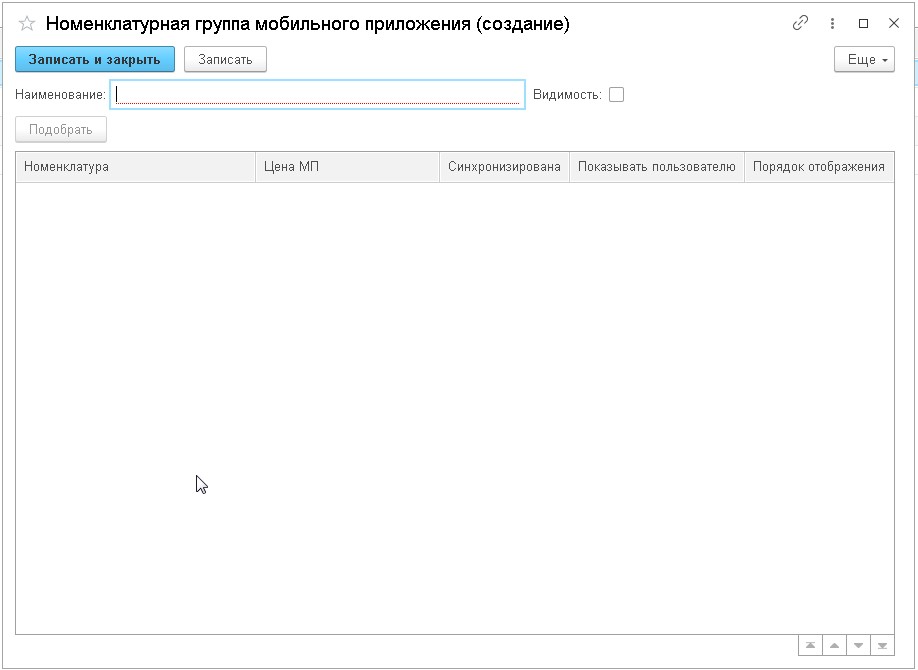918x670 pixels.
Task: Focus the Наименование text field
Action: tap(318, 95)
